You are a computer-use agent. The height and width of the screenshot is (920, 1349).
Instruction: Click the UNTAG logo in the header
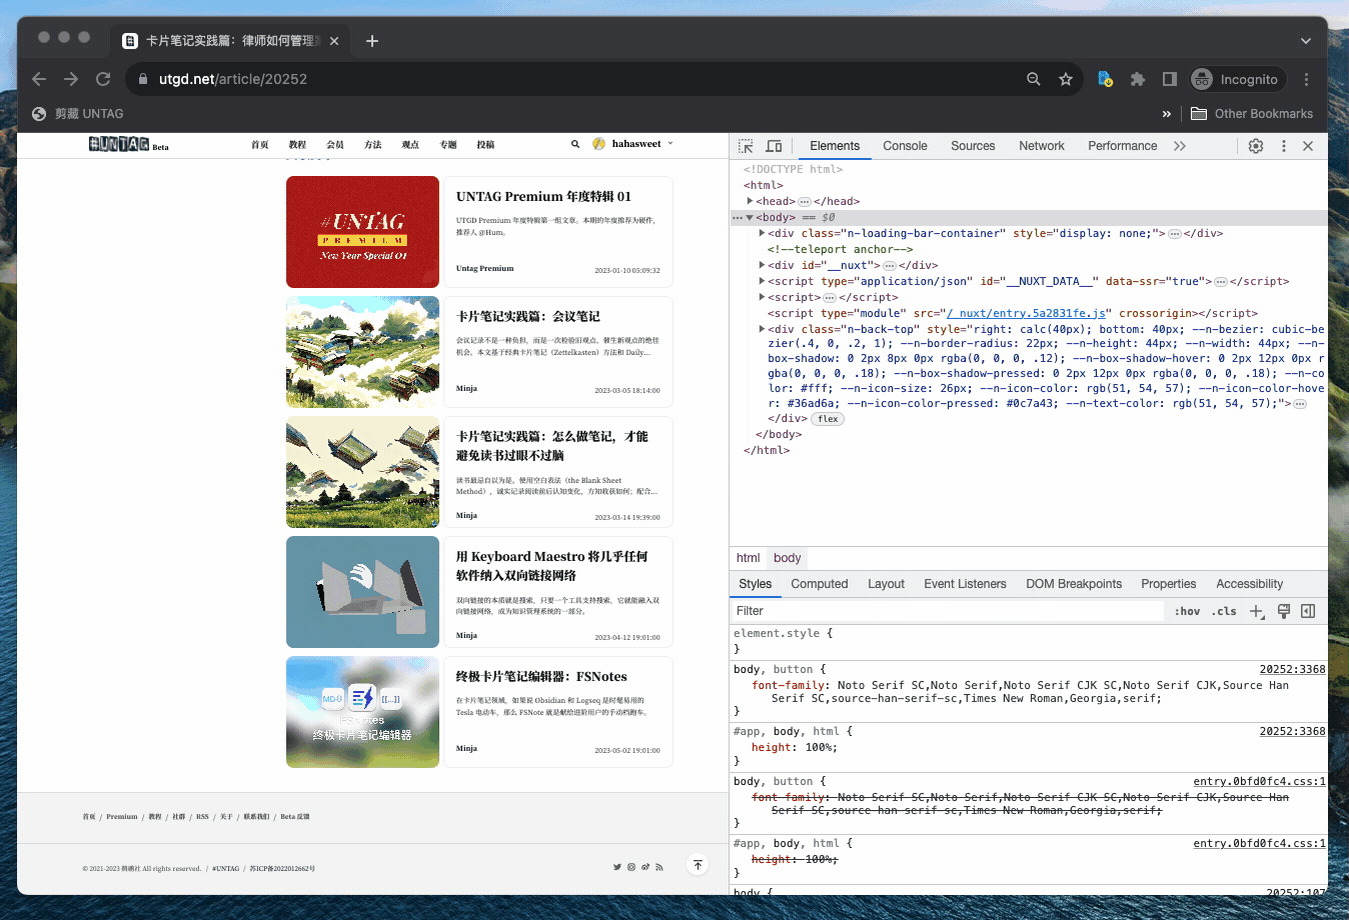click(119, 144)
